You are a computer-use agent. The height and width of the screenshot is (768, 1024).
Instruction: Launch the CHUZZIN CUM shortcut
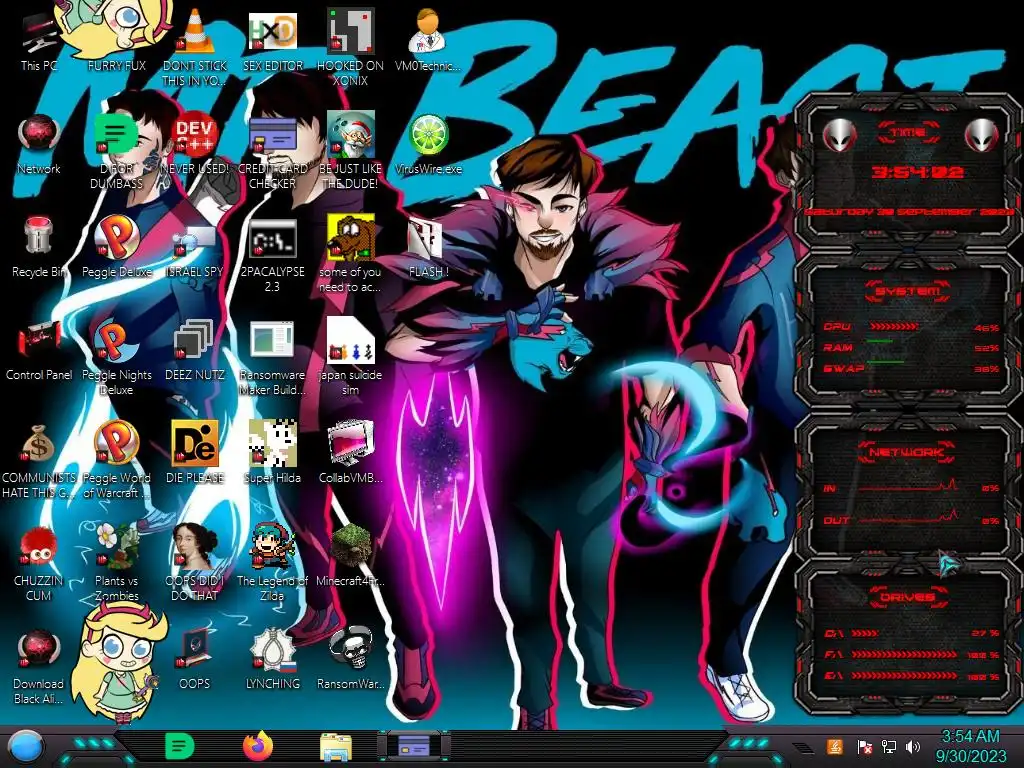39,563
